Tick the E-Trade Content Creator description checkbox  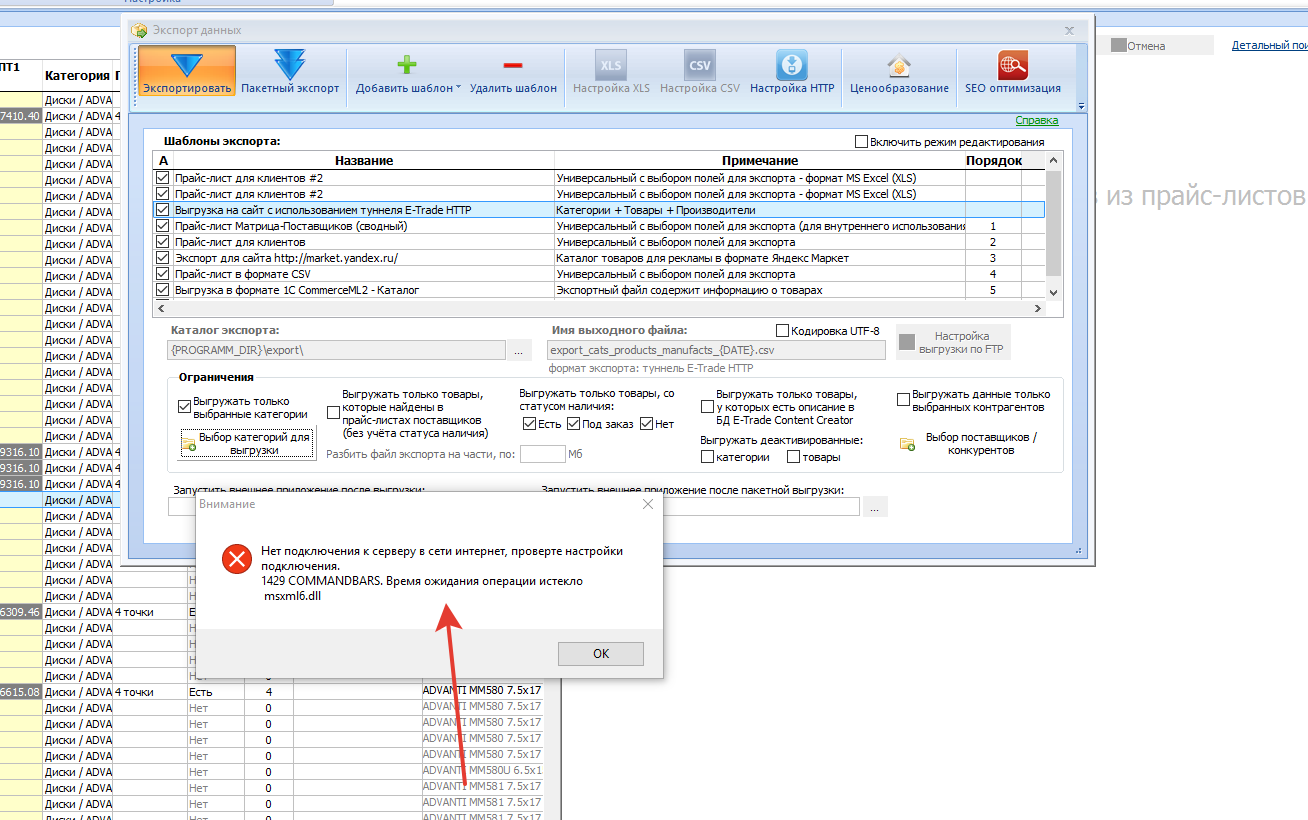pos(707,407)
